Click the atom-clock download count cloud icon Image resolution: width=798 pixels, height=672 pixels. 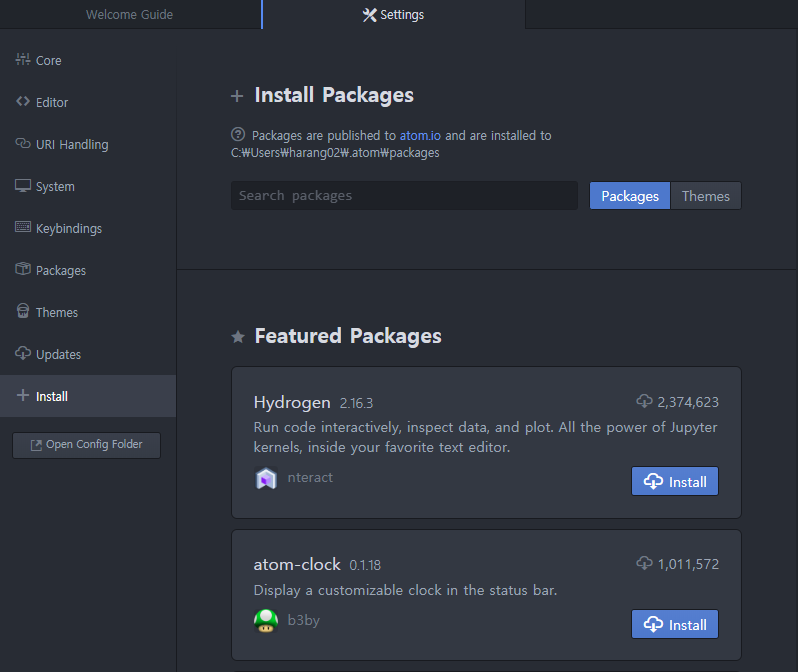[x=644, y=563]
